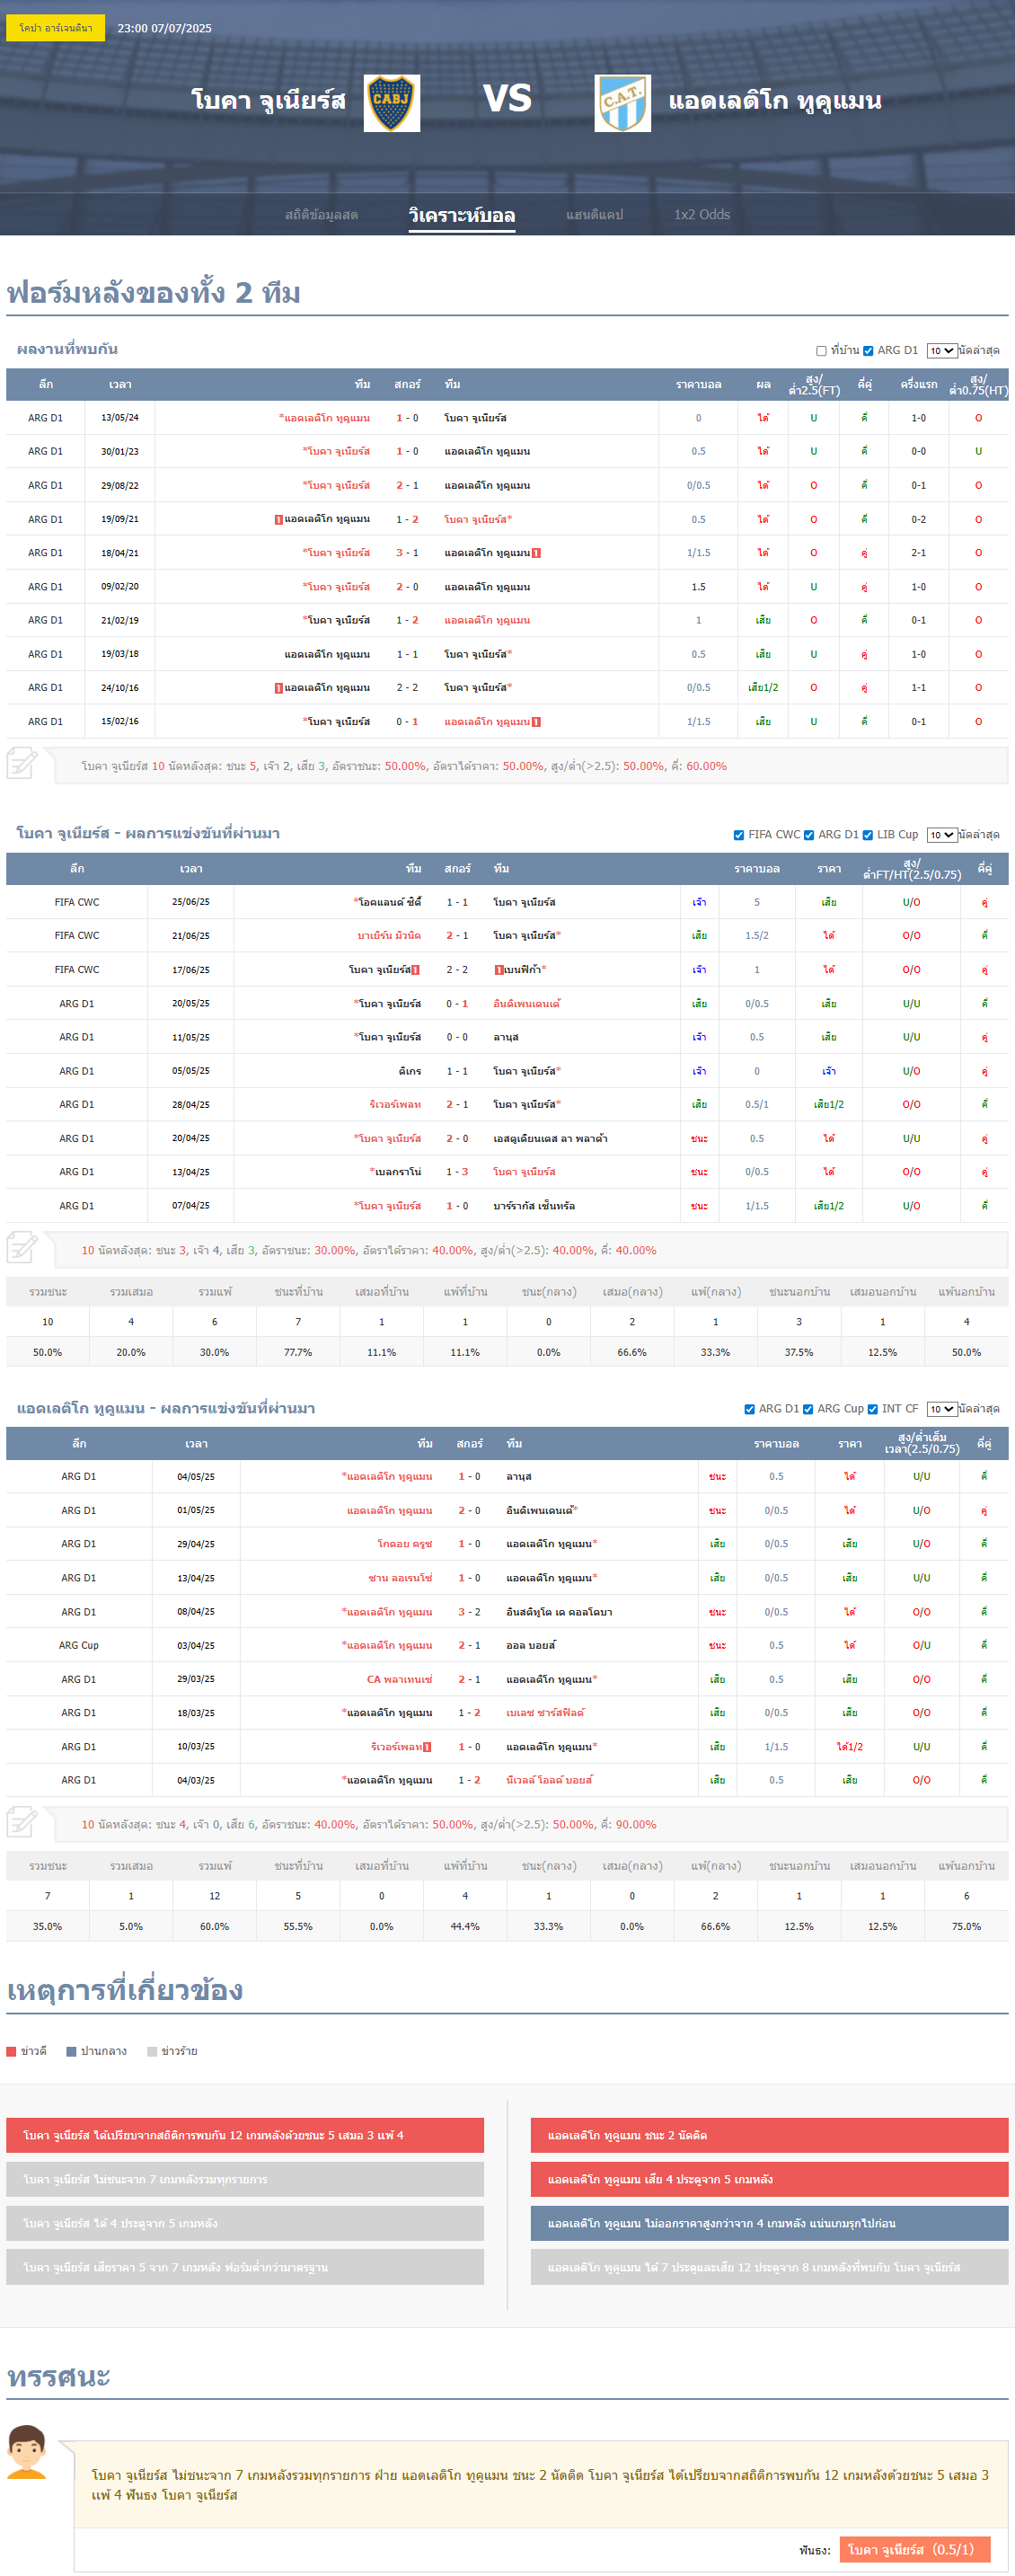Toggle ARG D1 checkbox in Tucuman section
Screen dimensions: 1015x2576
[x=750, y=1409]
